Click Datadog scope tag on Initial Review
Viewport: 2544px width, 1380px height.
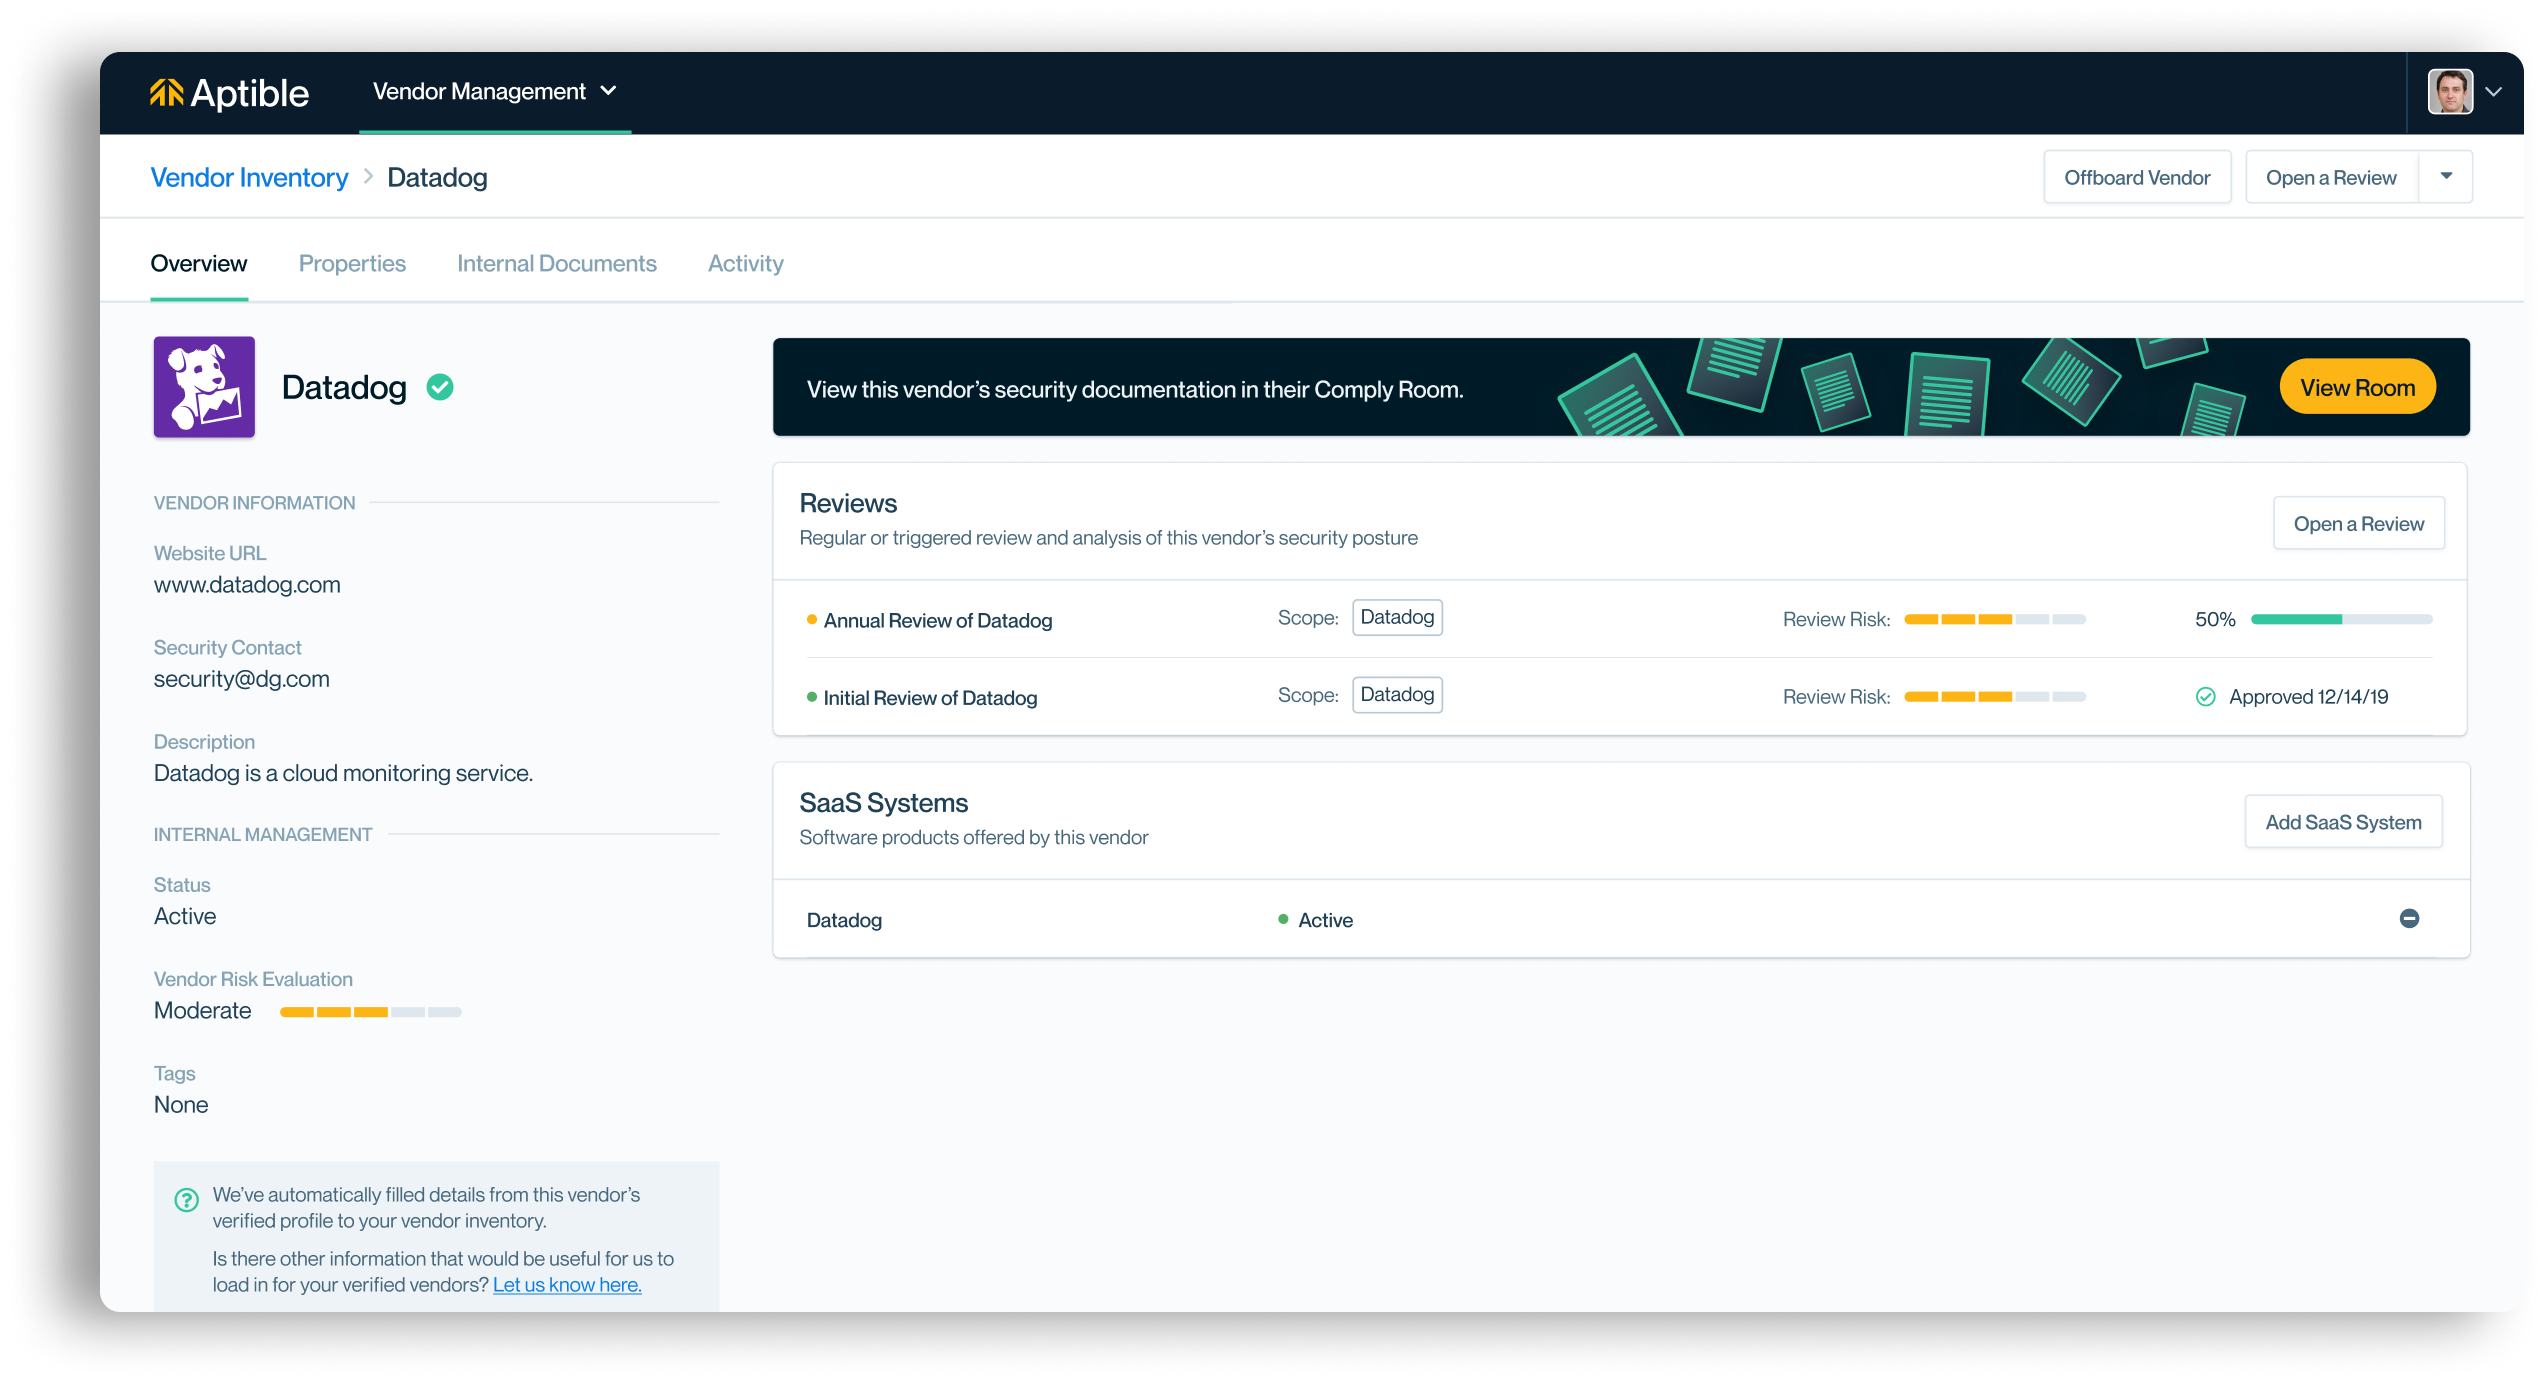[x=1397, y=695]
